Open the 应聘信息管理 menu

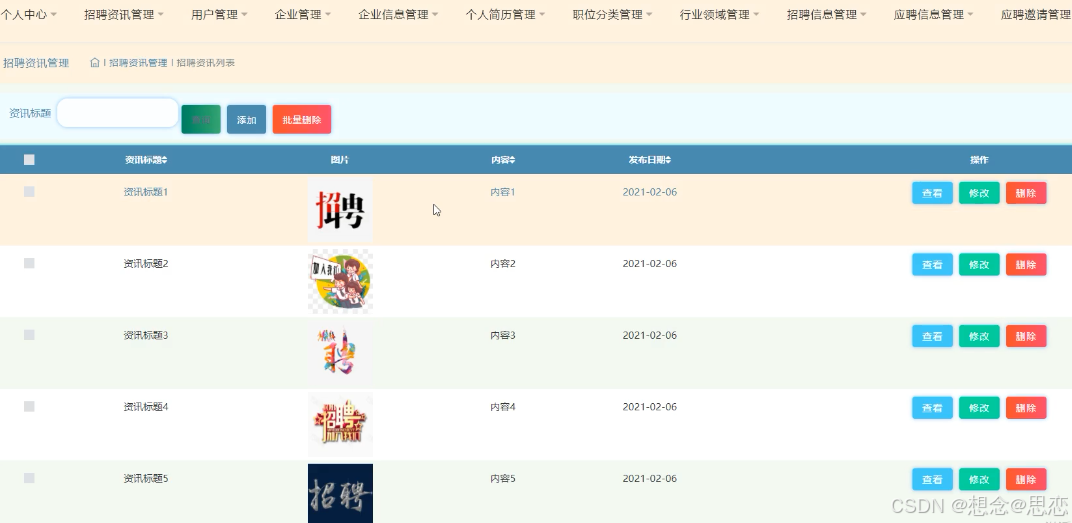pos(933,14)
